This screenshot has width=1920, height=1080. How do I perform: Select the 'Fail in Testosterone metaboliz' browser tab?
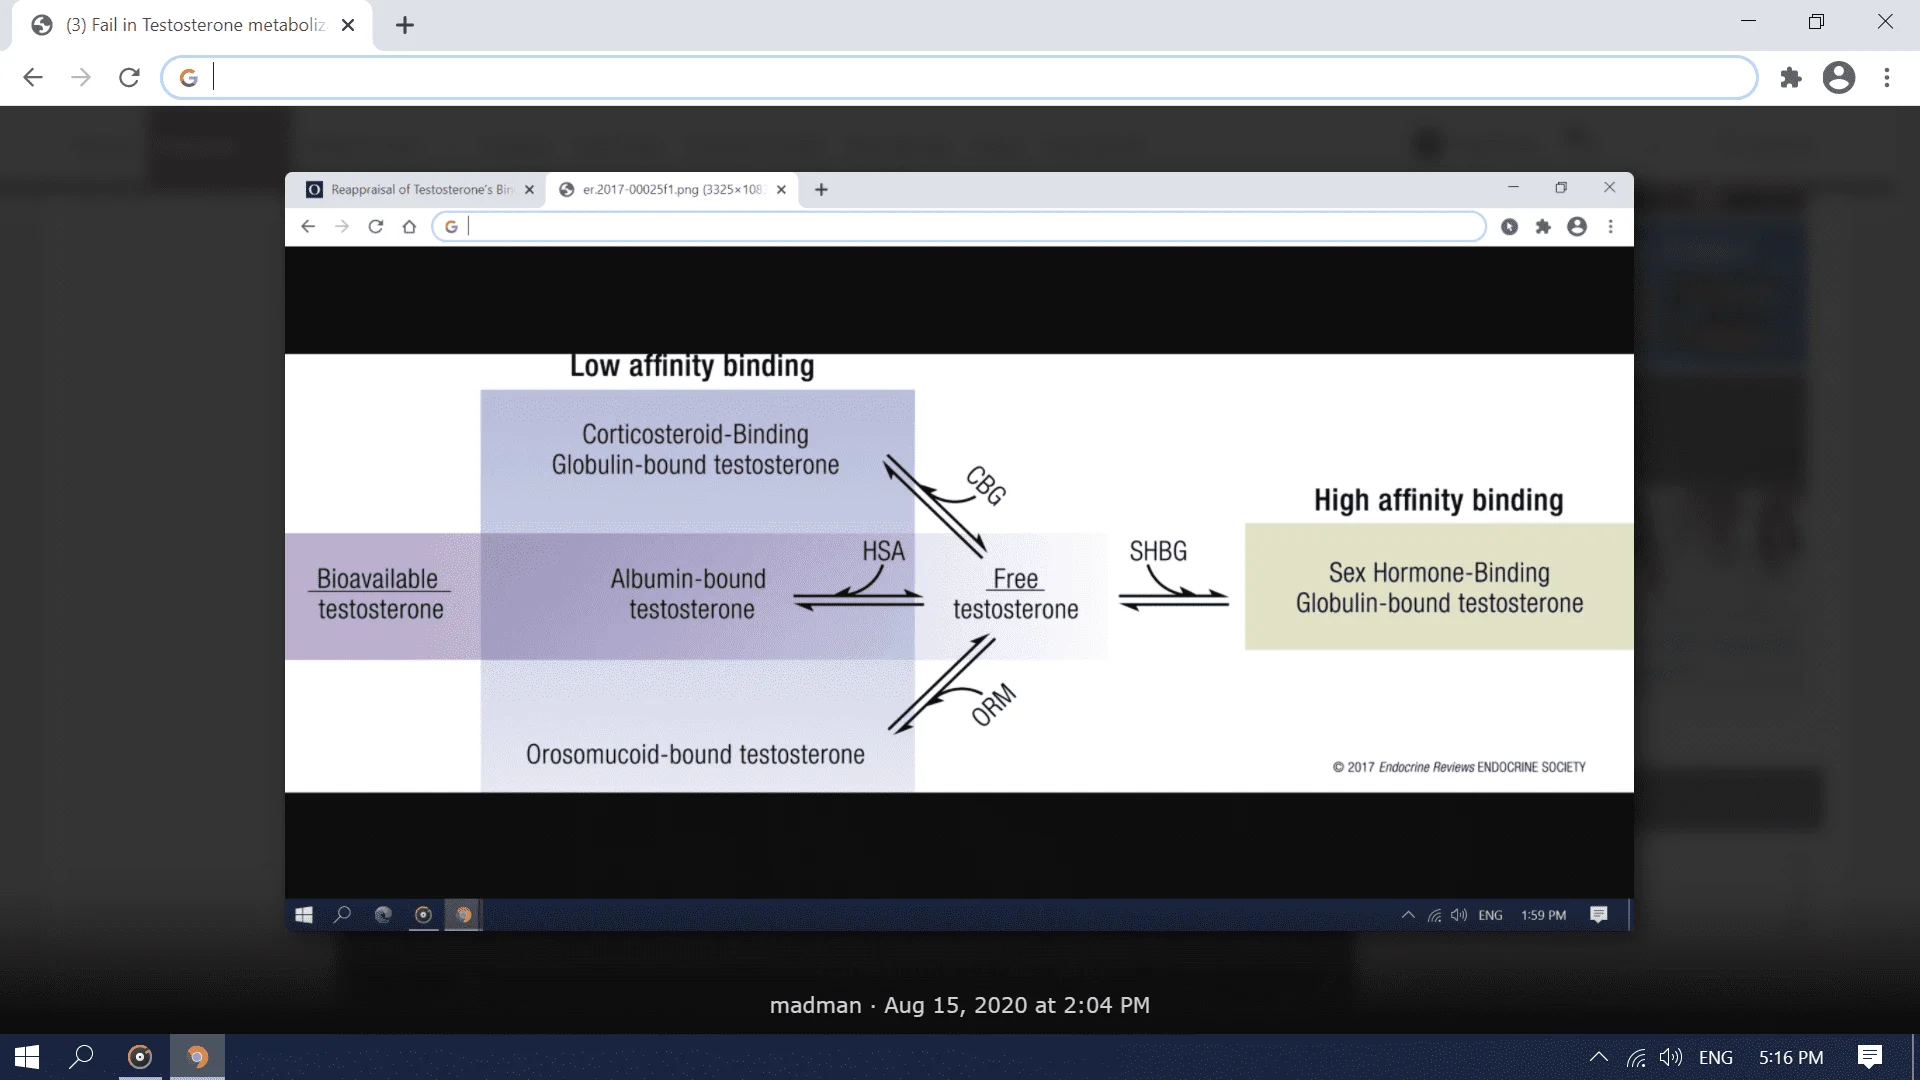coord(192,25)
